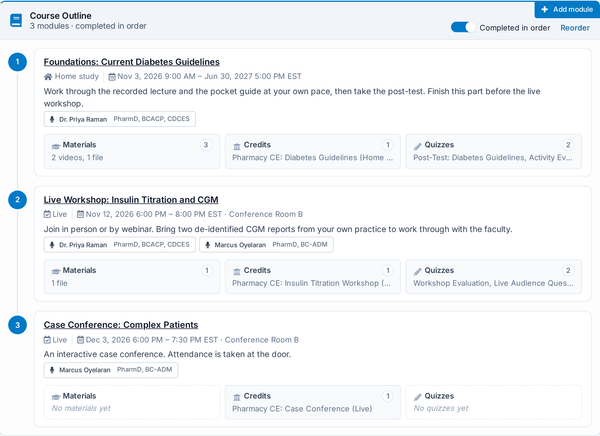This screenshot has height=436, width=600.
Task: Click the calendar icon beside Nov 3, 2026
Action: coord(112,77)
